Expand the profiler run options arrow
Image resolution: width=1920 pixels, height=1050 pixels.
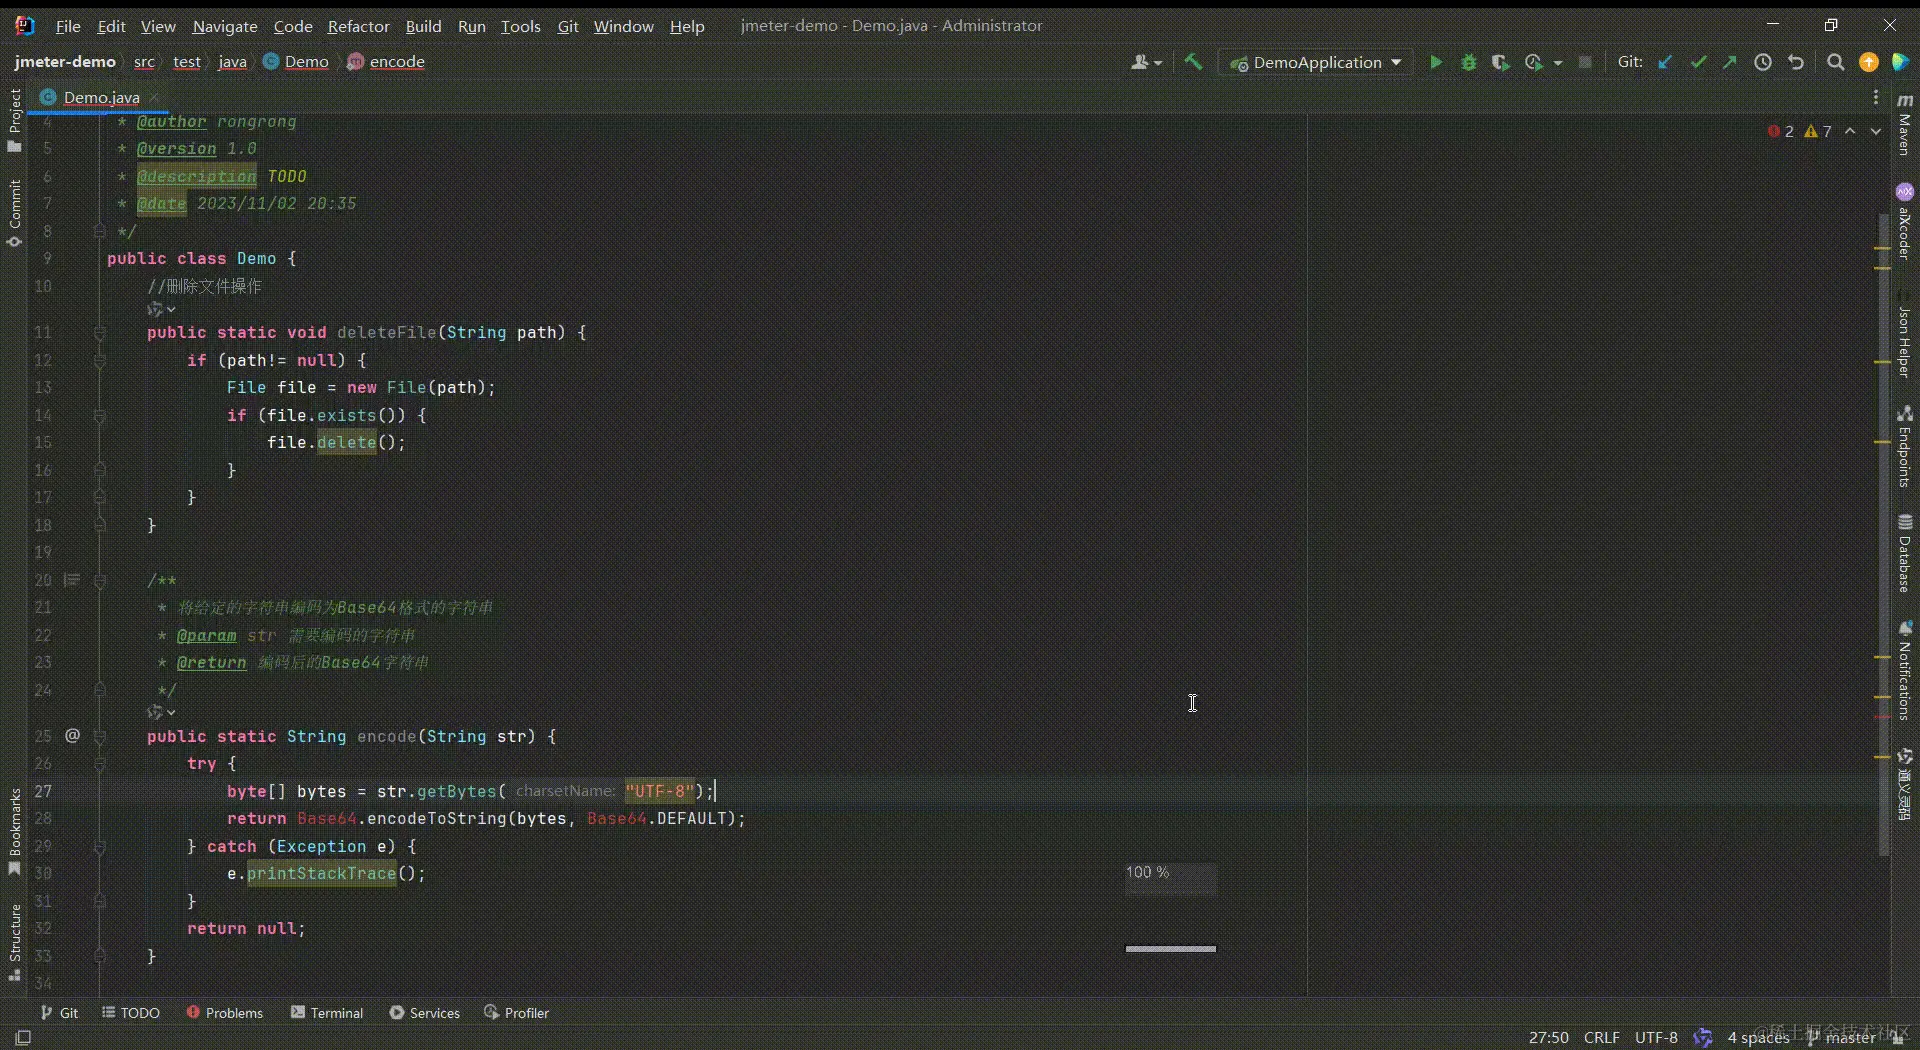pos(1558,63)
